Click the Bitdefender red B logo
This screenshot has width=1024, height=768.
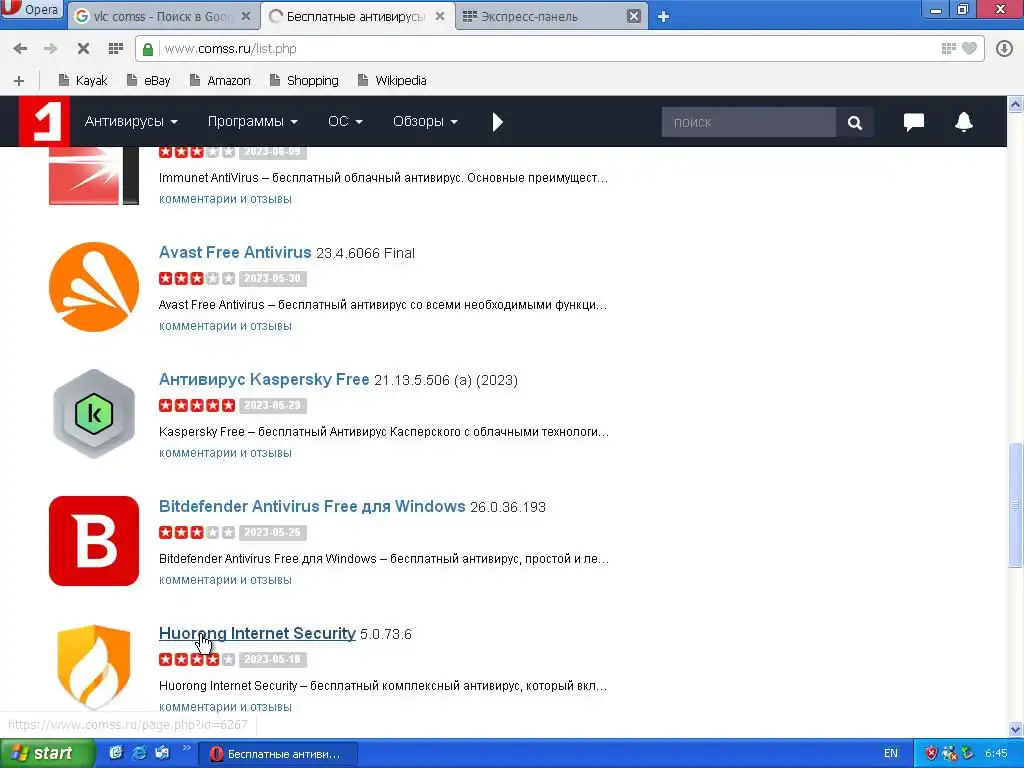point(94,541)
